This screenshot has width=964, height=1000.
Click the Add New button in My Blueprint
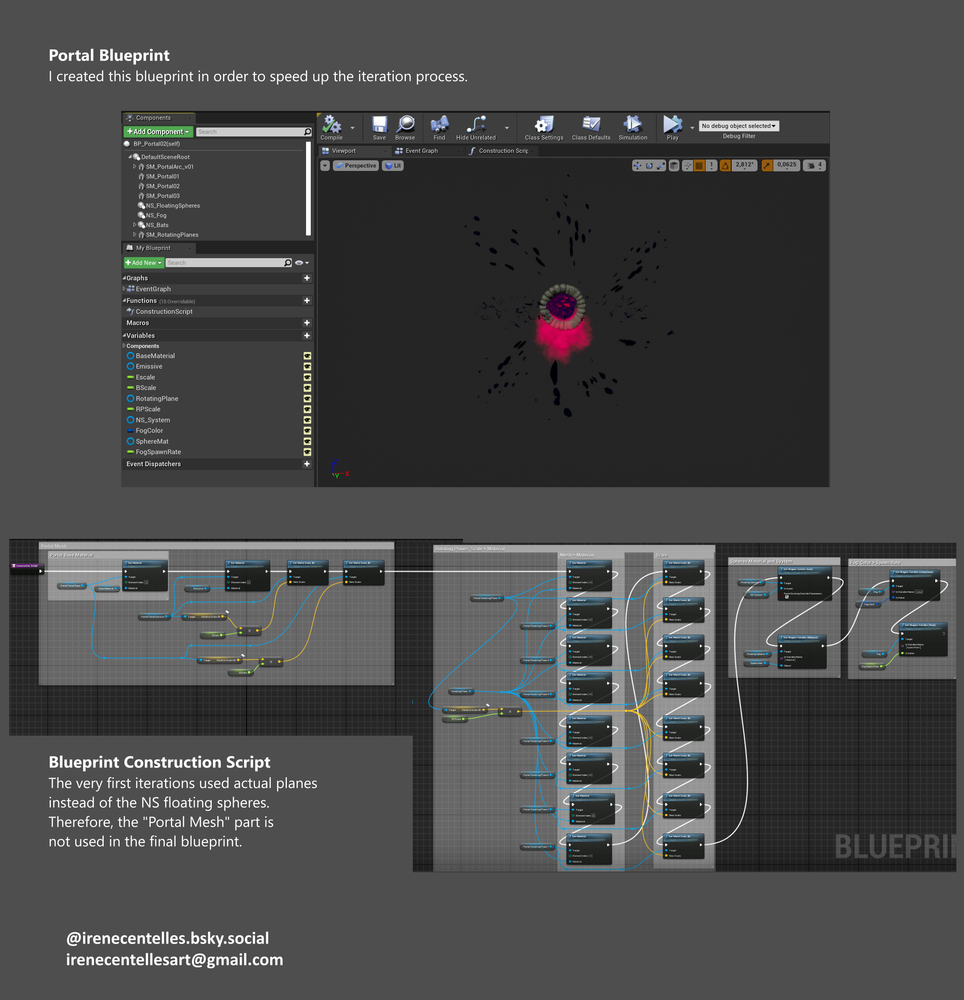(x=144, y=263)
